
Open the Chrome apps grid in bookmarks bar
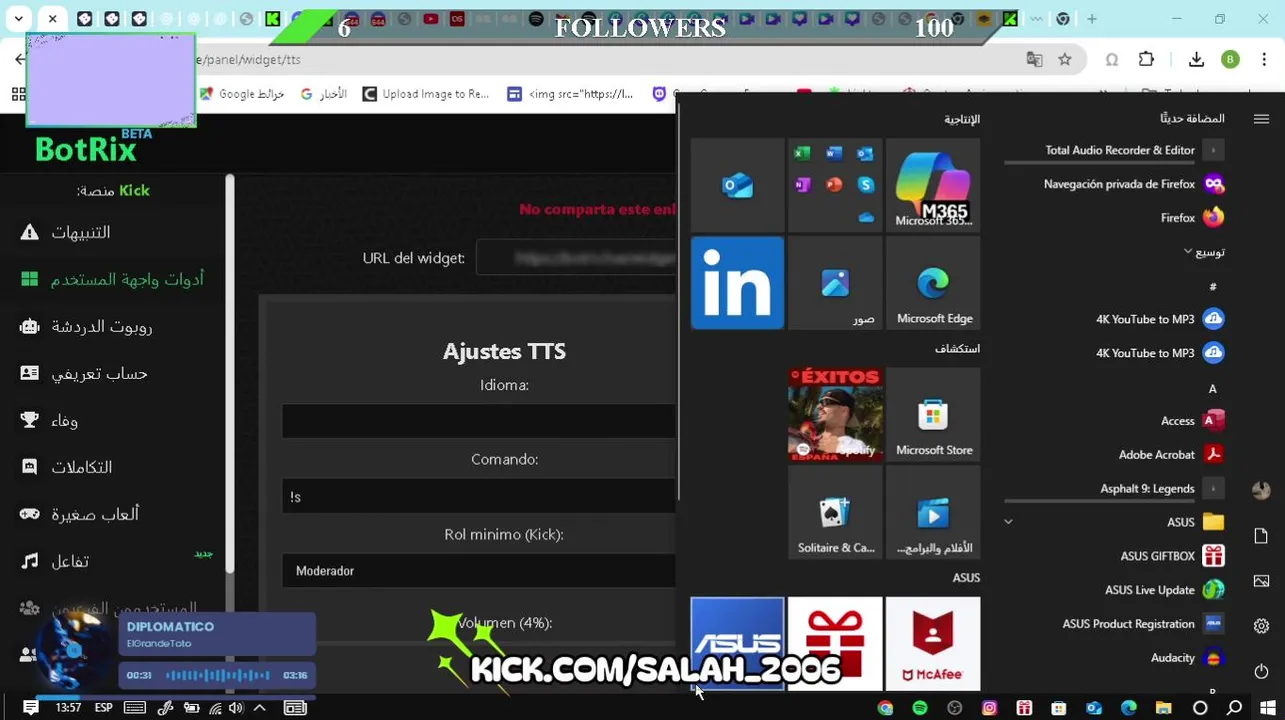pyautogui.click(x=18, y=94)
